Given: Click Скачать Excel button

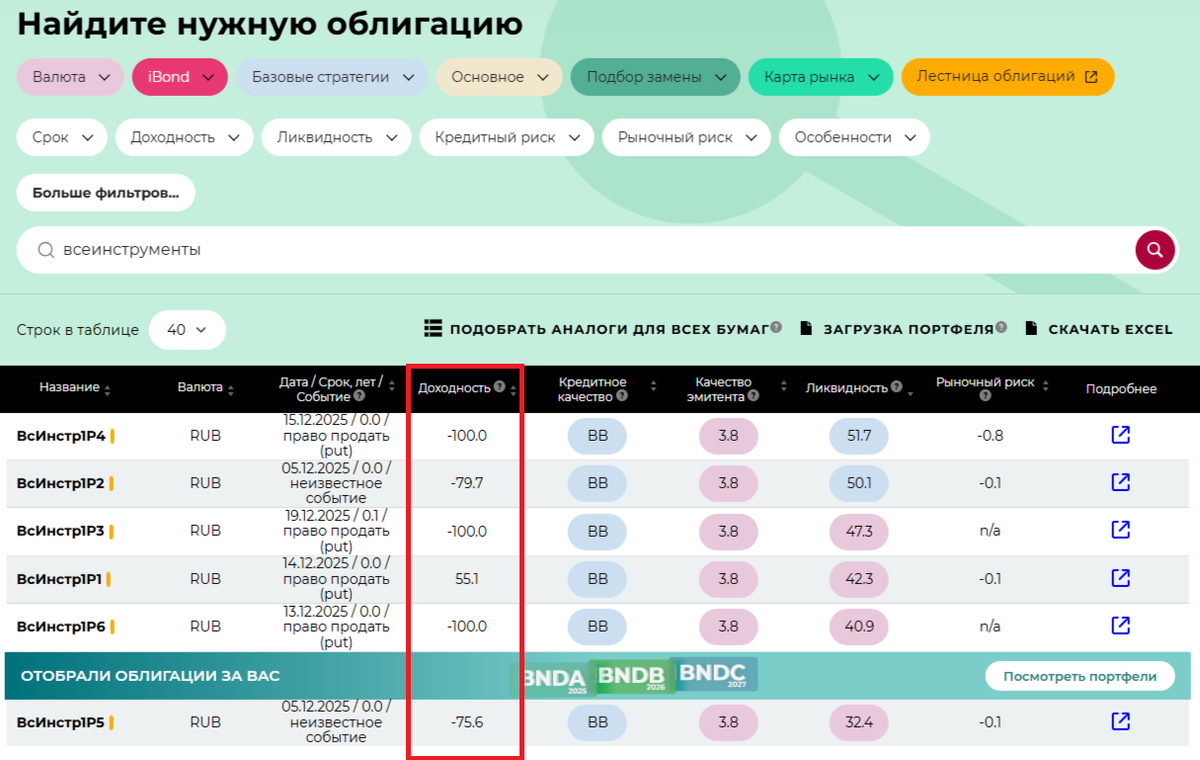Looking at the screenshot, I should coord(1098,329).
